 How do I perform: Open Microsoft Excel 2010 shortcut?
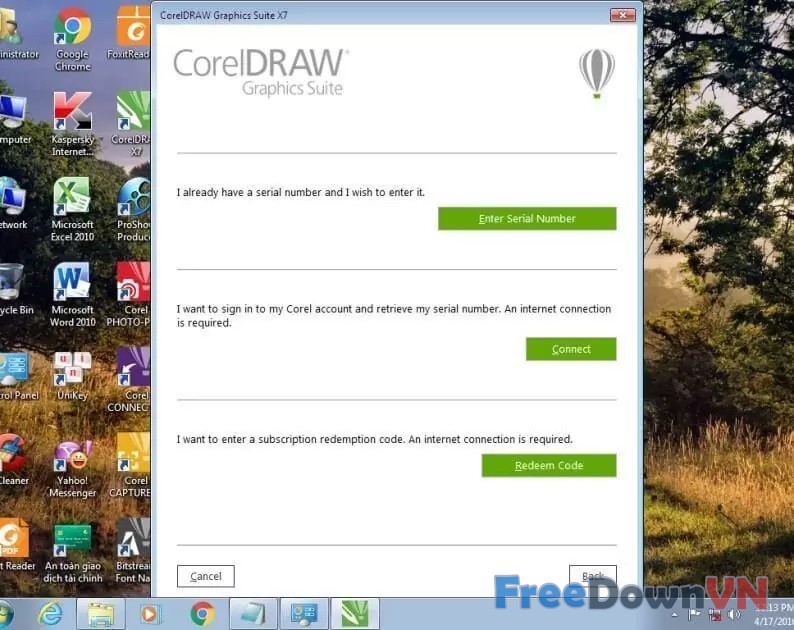tap(72, 209)
